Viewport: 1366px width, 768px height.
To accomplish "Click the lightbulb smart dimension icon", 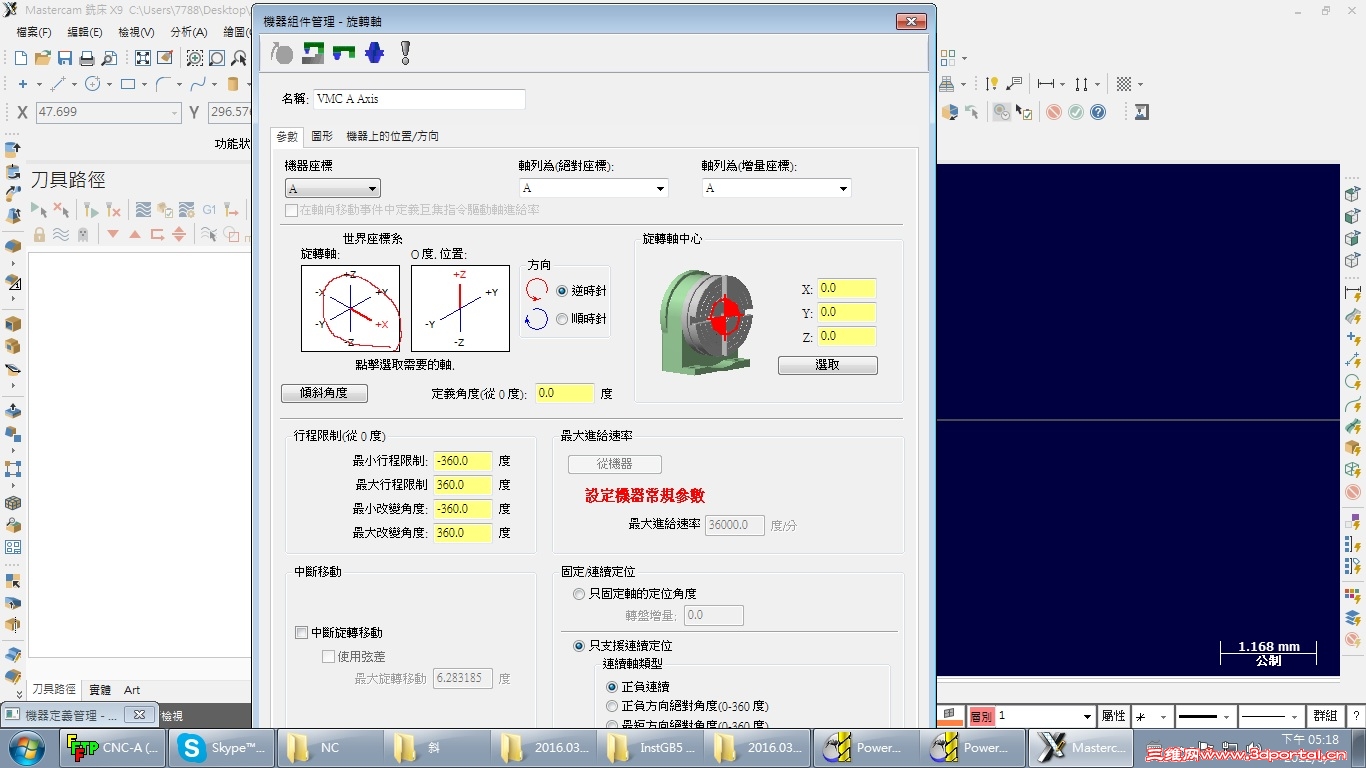I will click(992, 84).
